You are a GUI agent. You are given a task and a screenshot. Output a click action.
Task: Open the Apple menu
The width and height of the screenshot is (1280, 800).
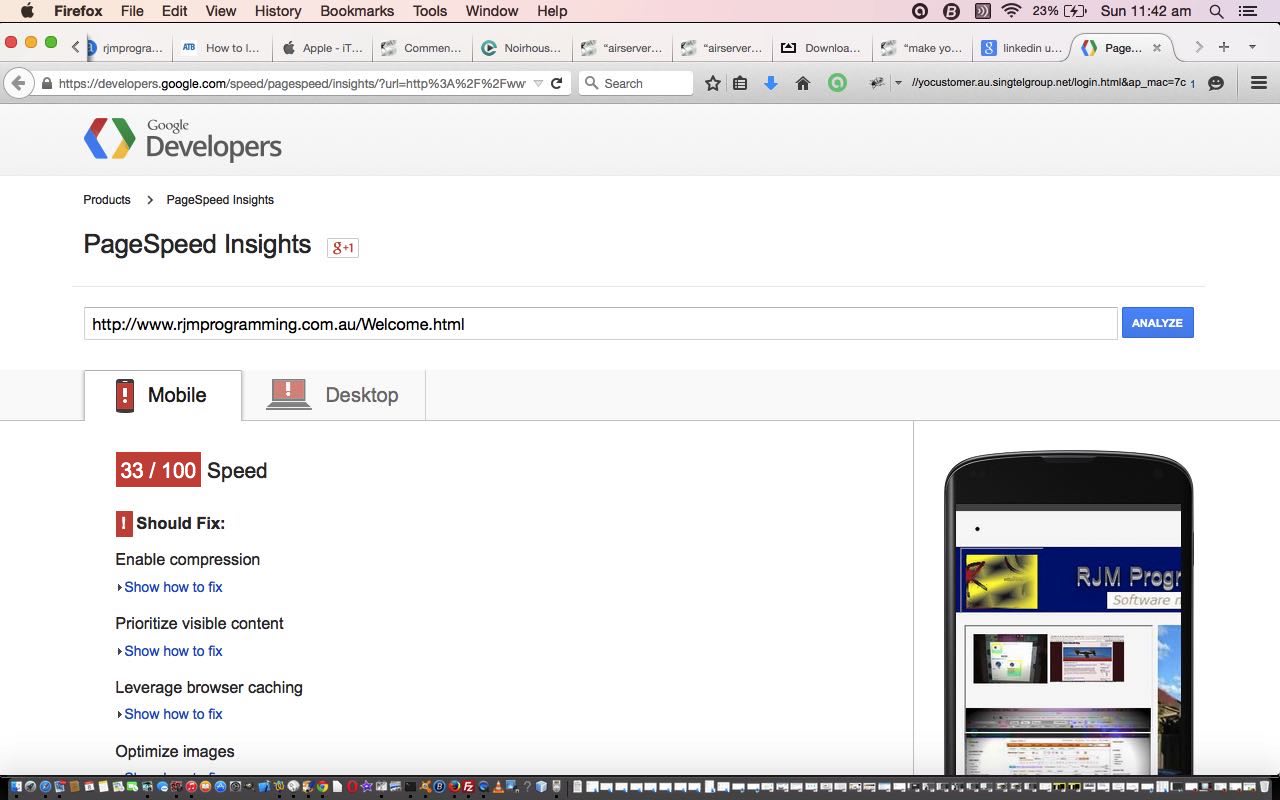(27, 11)
